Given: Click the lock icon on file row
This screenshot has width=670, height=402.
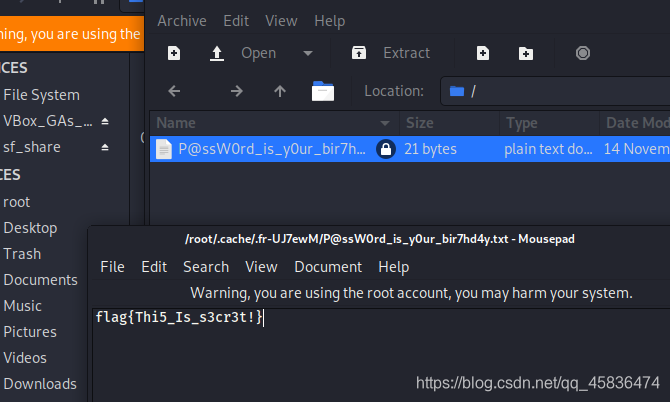Looking at the screenshot, I should pos(385,149).
